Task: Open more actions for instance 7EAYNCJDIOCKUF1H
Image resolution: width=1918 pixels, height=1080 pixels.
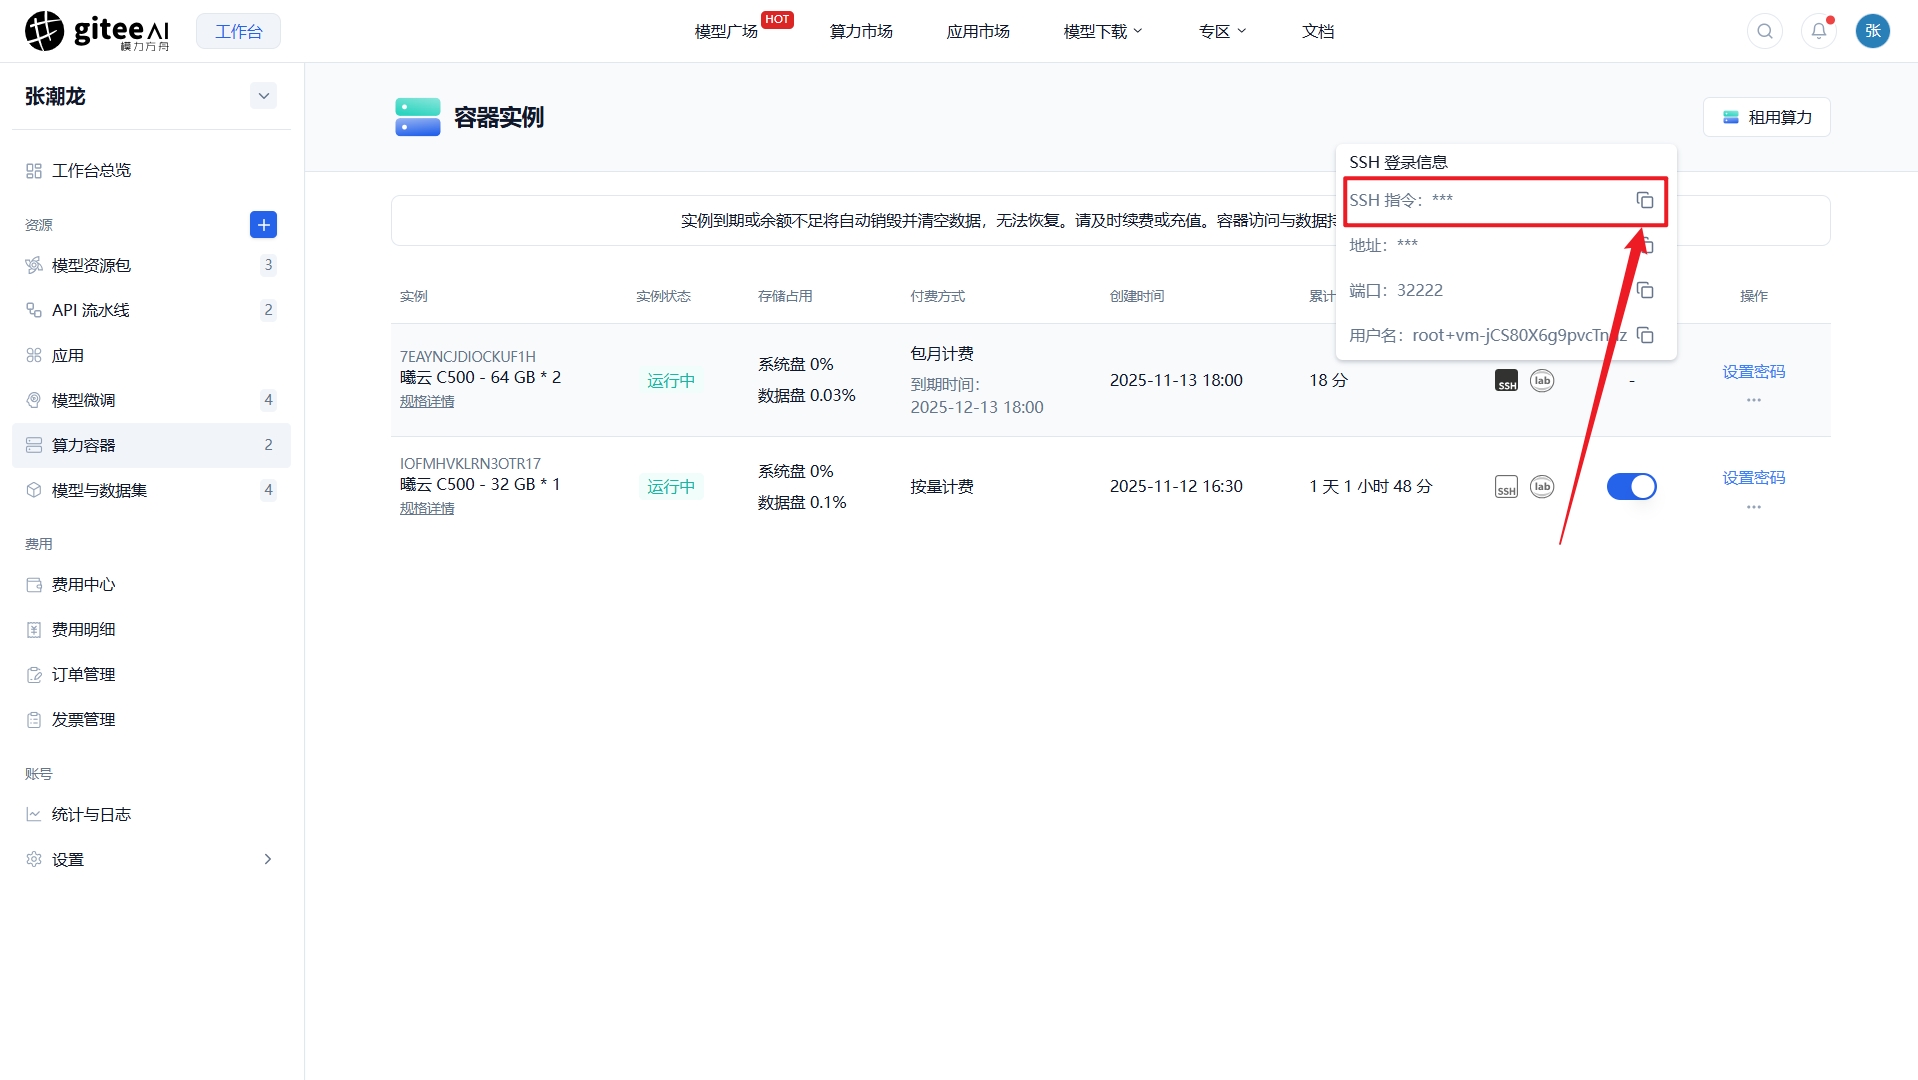Action: pos(1753,400)
